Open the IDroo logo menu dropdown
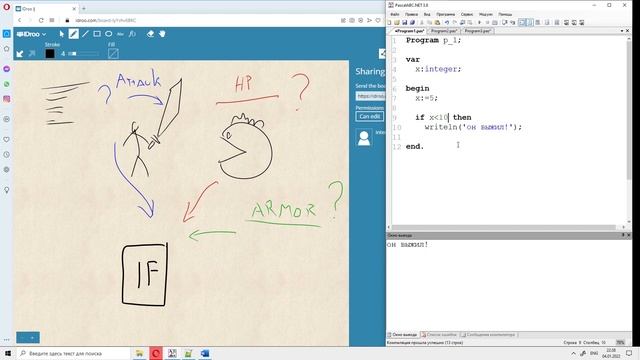The width and height of the screenshot is (640, 360). pos(31,34)
